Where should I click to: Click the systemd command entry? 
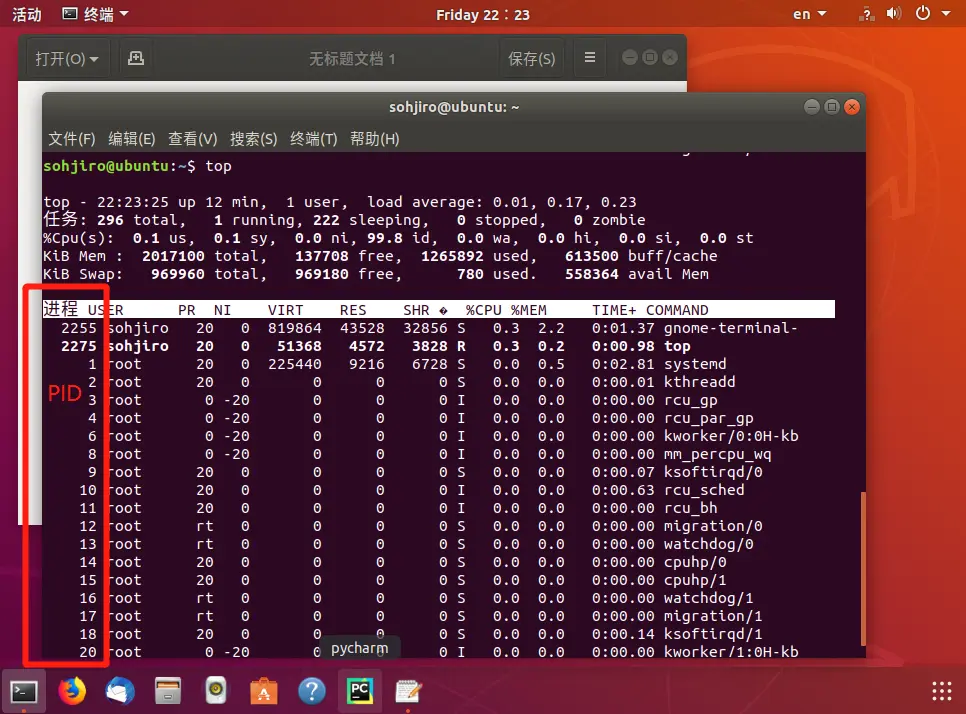pos(695,364)
